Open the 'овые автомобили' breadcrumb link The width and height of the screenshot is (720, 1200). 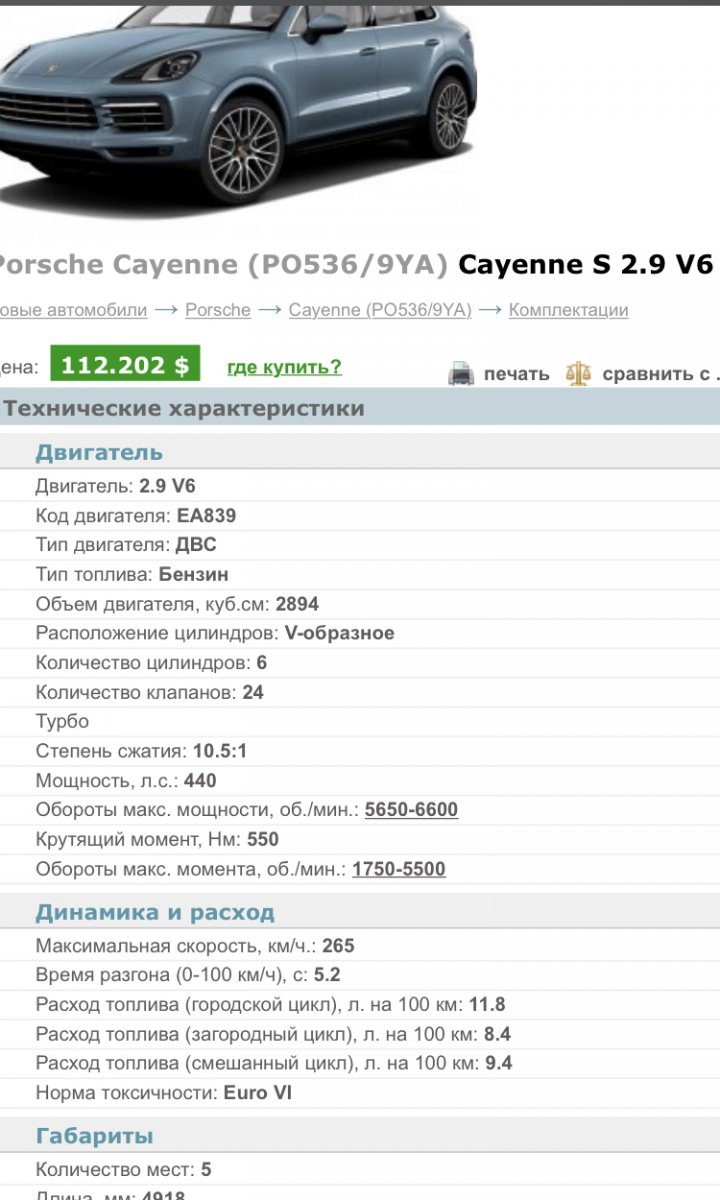coord(73,310)
